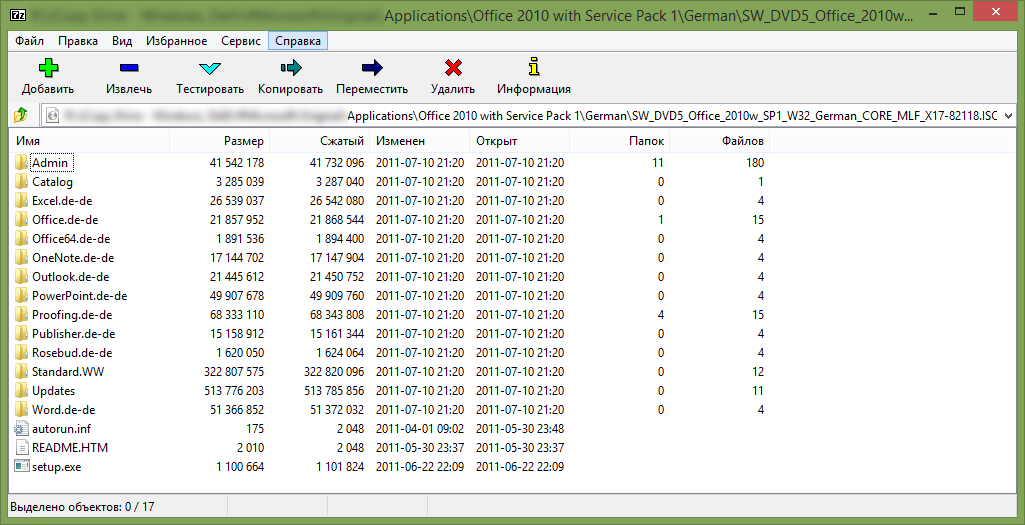Select the Word.de-de folder icon
Image resolution: width=1025 pixels, height=525 pixels.
pyautogui.click(x=22, y=409)
